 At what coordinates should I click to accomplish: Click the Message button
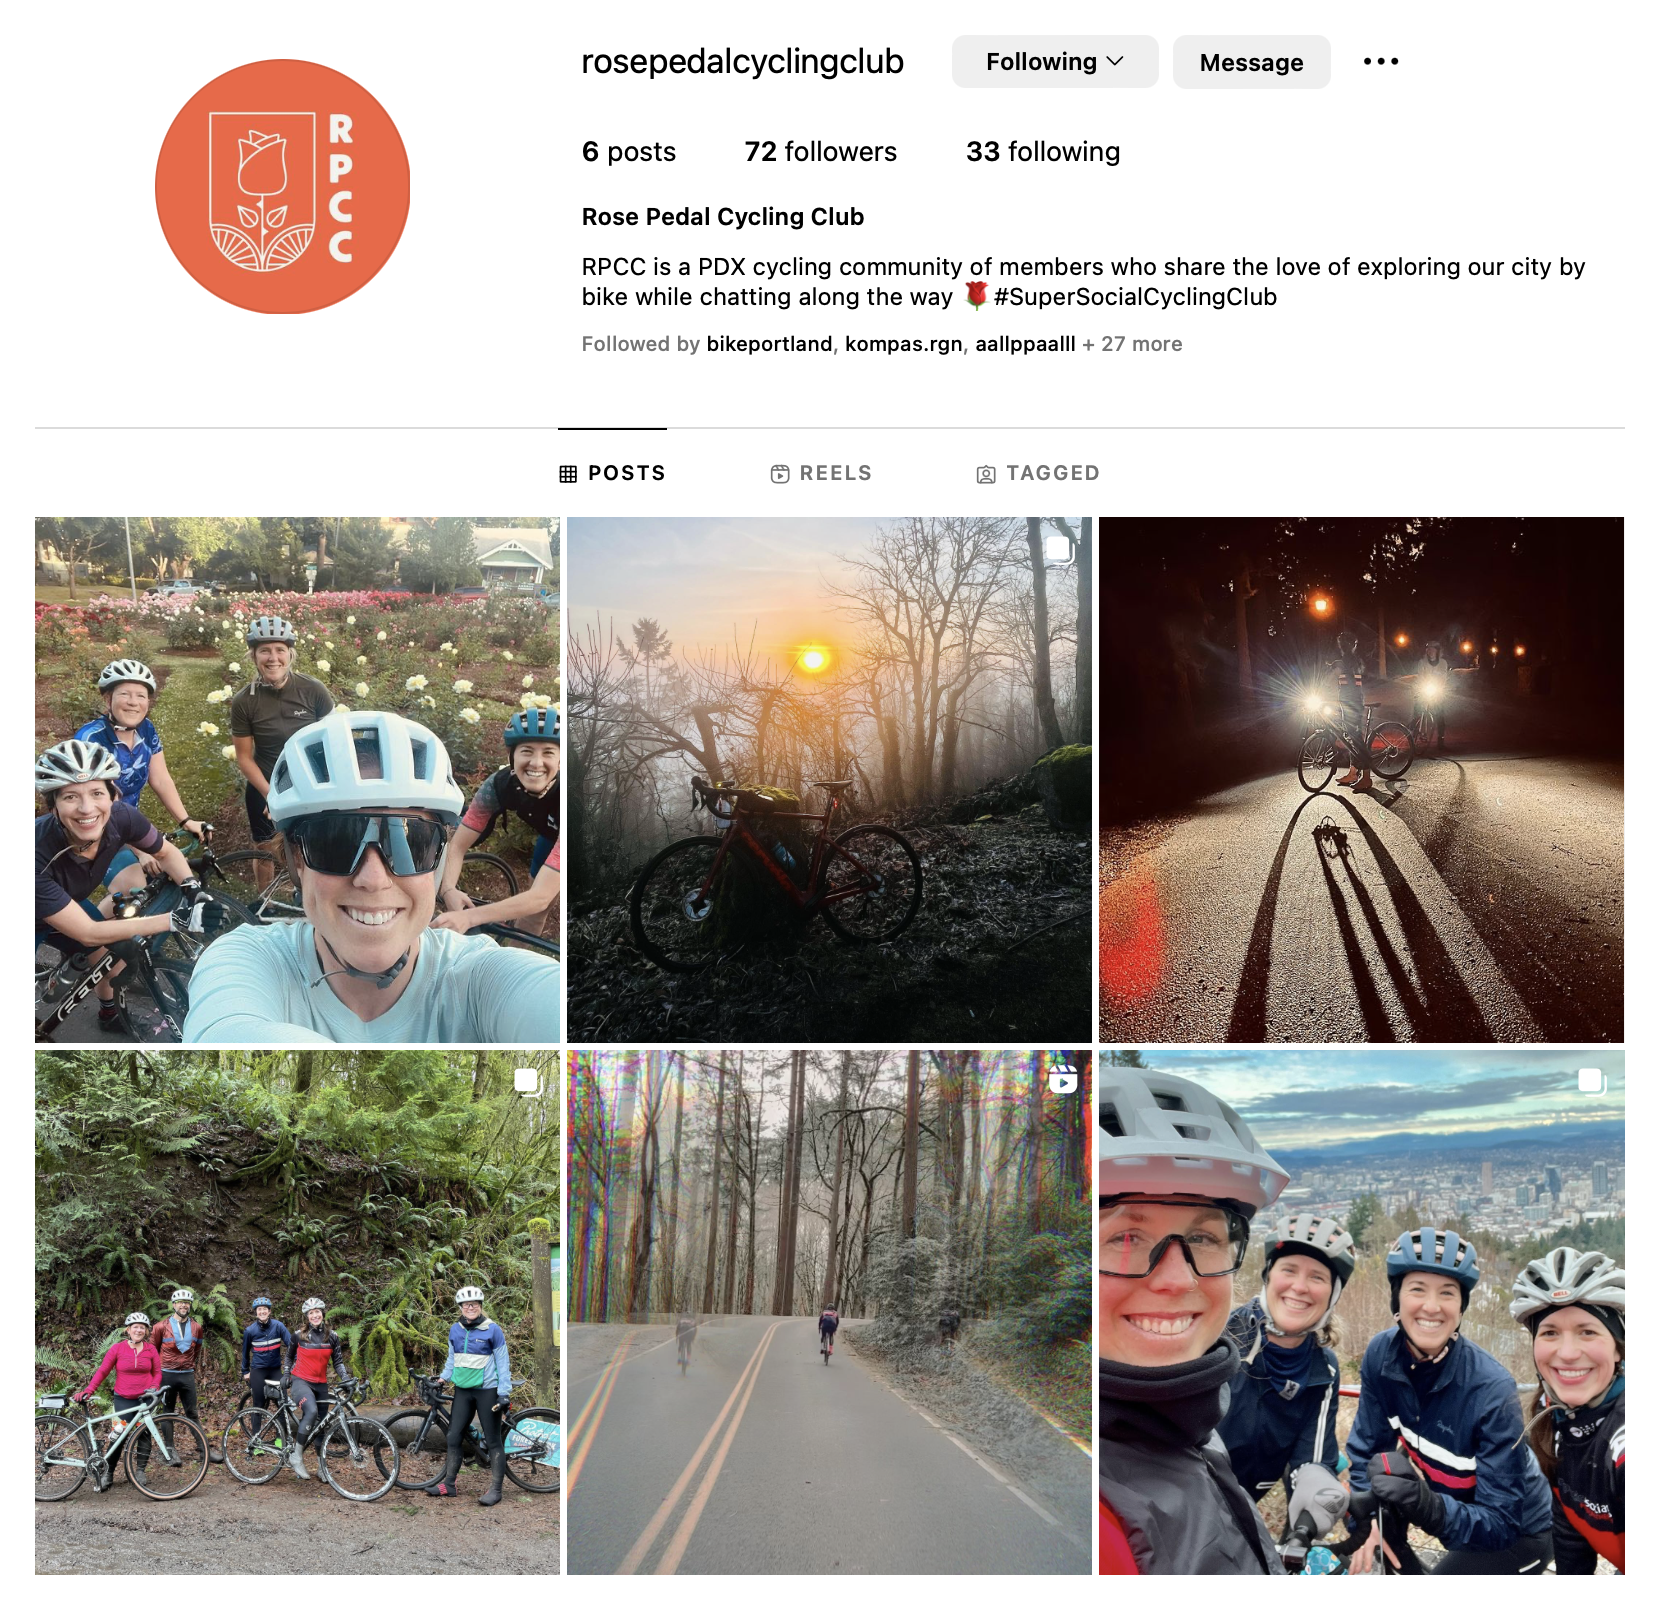pyautogui.click(x=1251, y=62)
